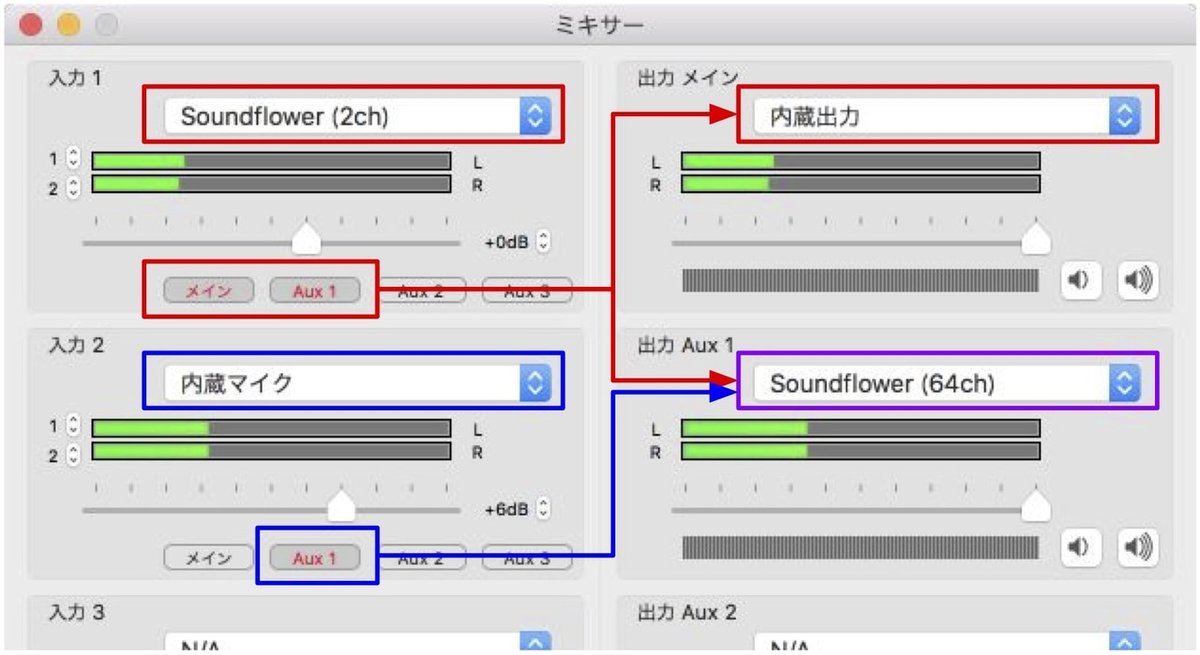Open the 入力 1 Soundflower (2ch) device dropdown

click(x=358, y=116)
